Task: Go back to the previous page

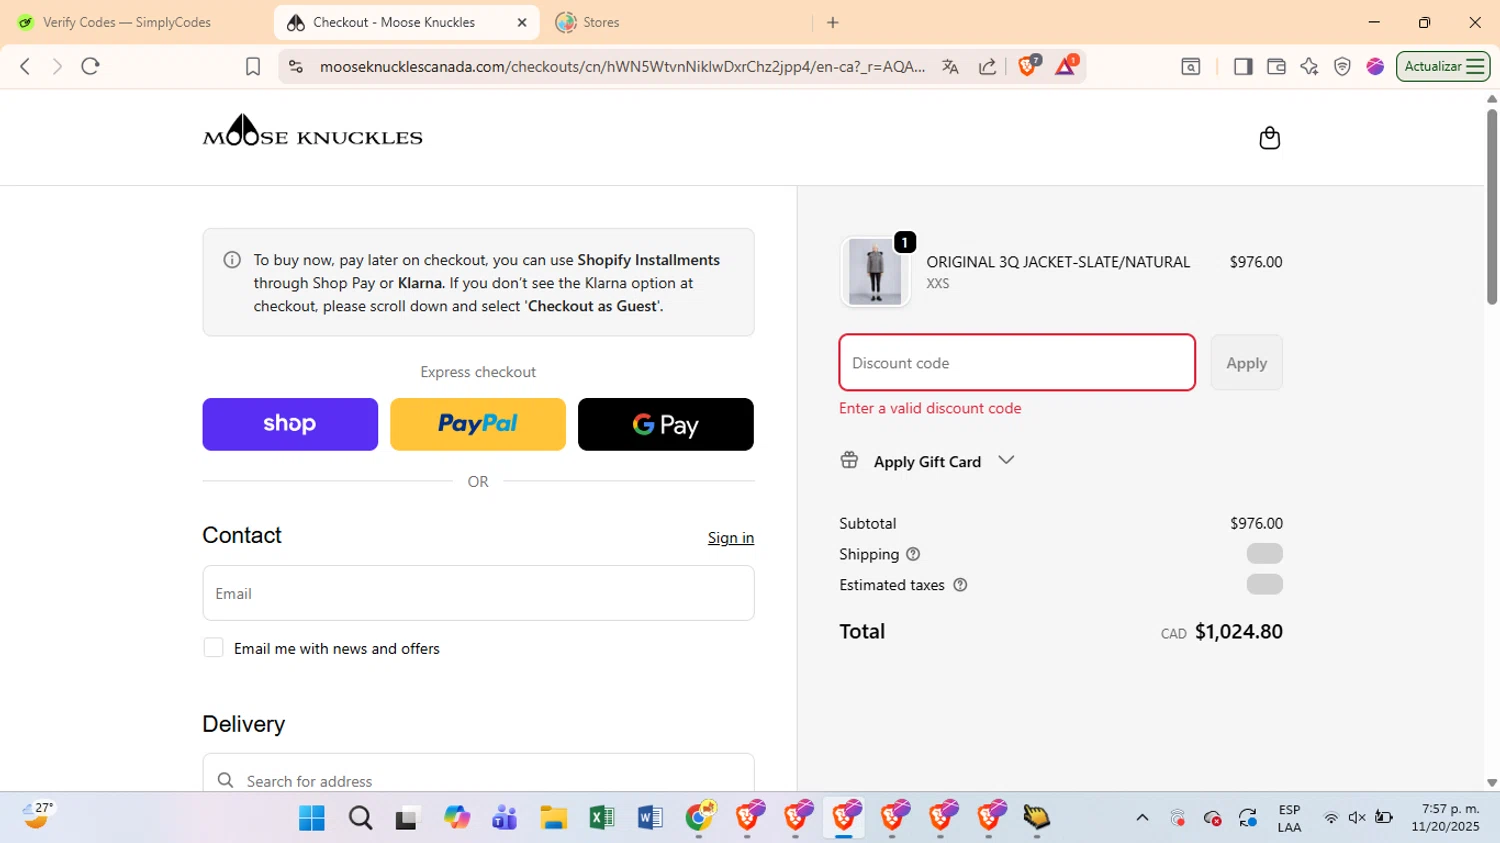Action: [25, 66]
